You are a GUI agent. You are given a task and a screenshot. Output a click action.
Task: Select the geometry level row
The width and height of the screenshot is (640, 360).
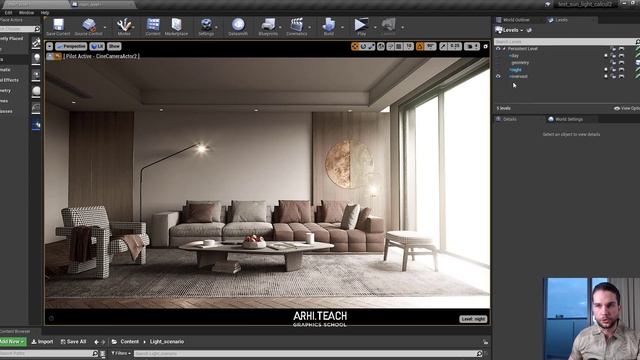[x=520, y=63]
